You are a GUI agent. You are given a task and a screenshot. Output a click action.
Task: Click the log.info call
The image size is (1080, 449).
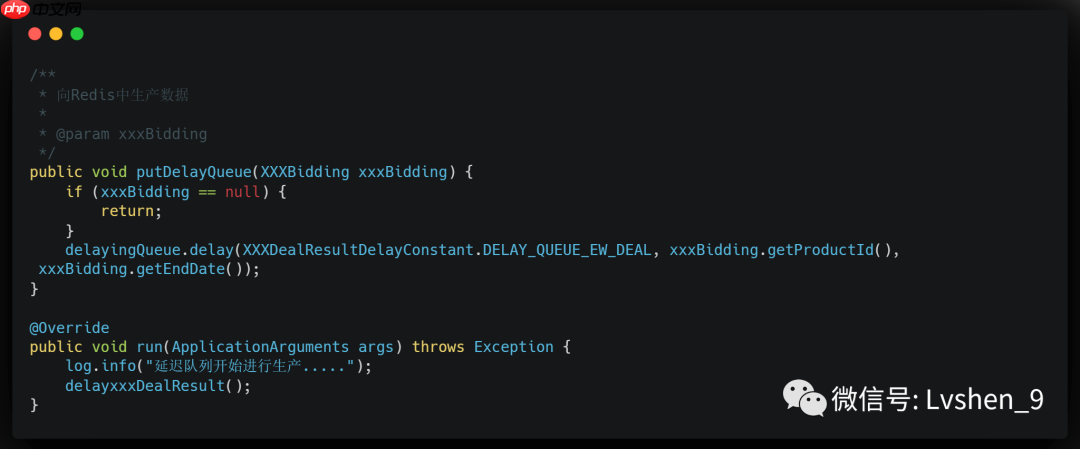tap(101, 366)
